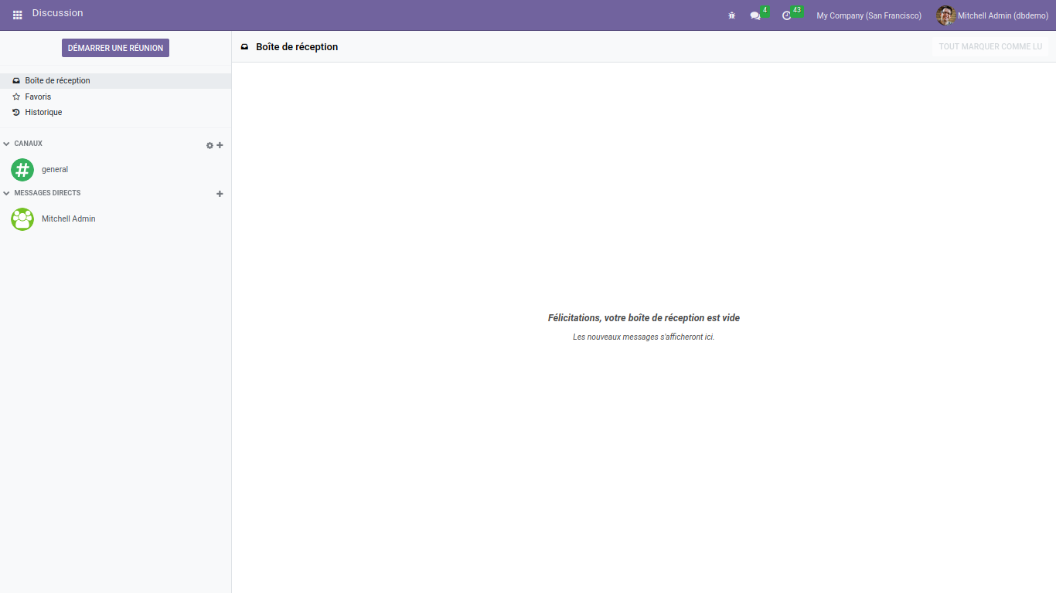Open the general channel
The image size is (1056, 593).
54,170
